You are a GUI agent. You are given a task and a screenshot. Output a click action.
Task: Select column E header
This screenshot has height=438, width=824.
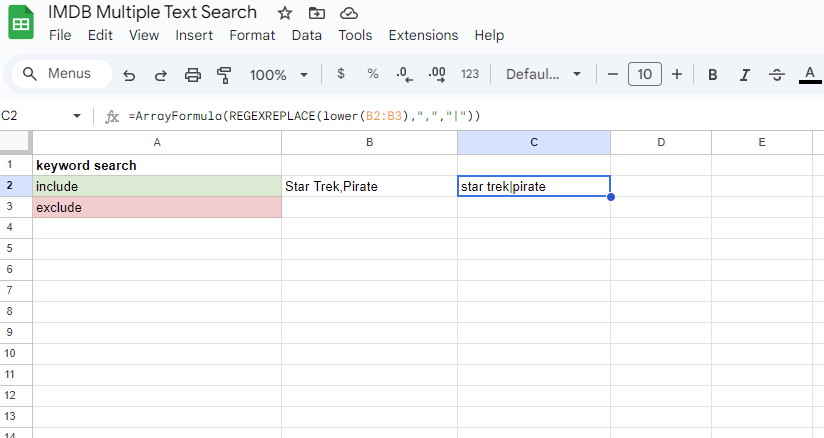click(x=762, y=142)
